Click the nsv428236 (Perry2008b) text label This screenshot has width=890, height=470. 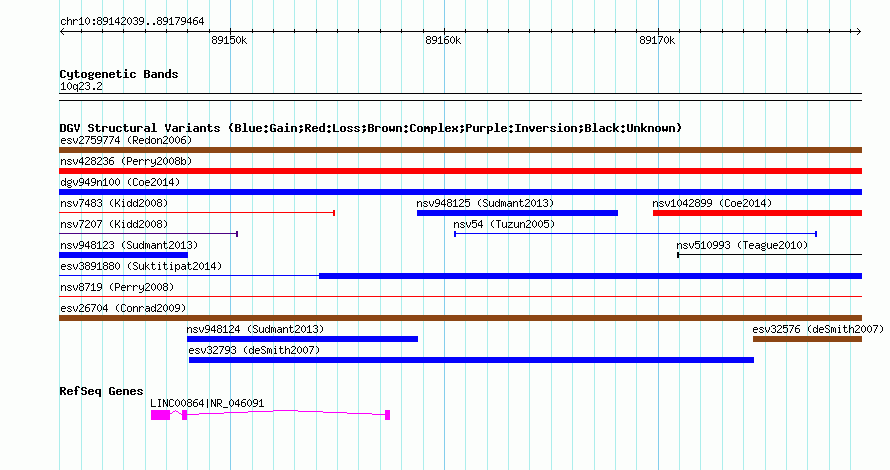(x=126, y=161)
